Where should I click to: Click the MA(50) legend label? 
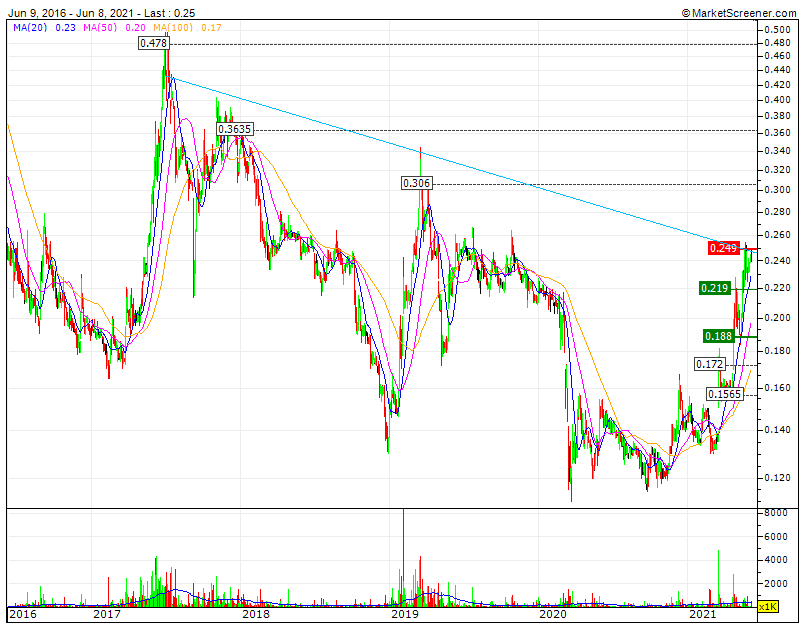(x=101, y=28)
